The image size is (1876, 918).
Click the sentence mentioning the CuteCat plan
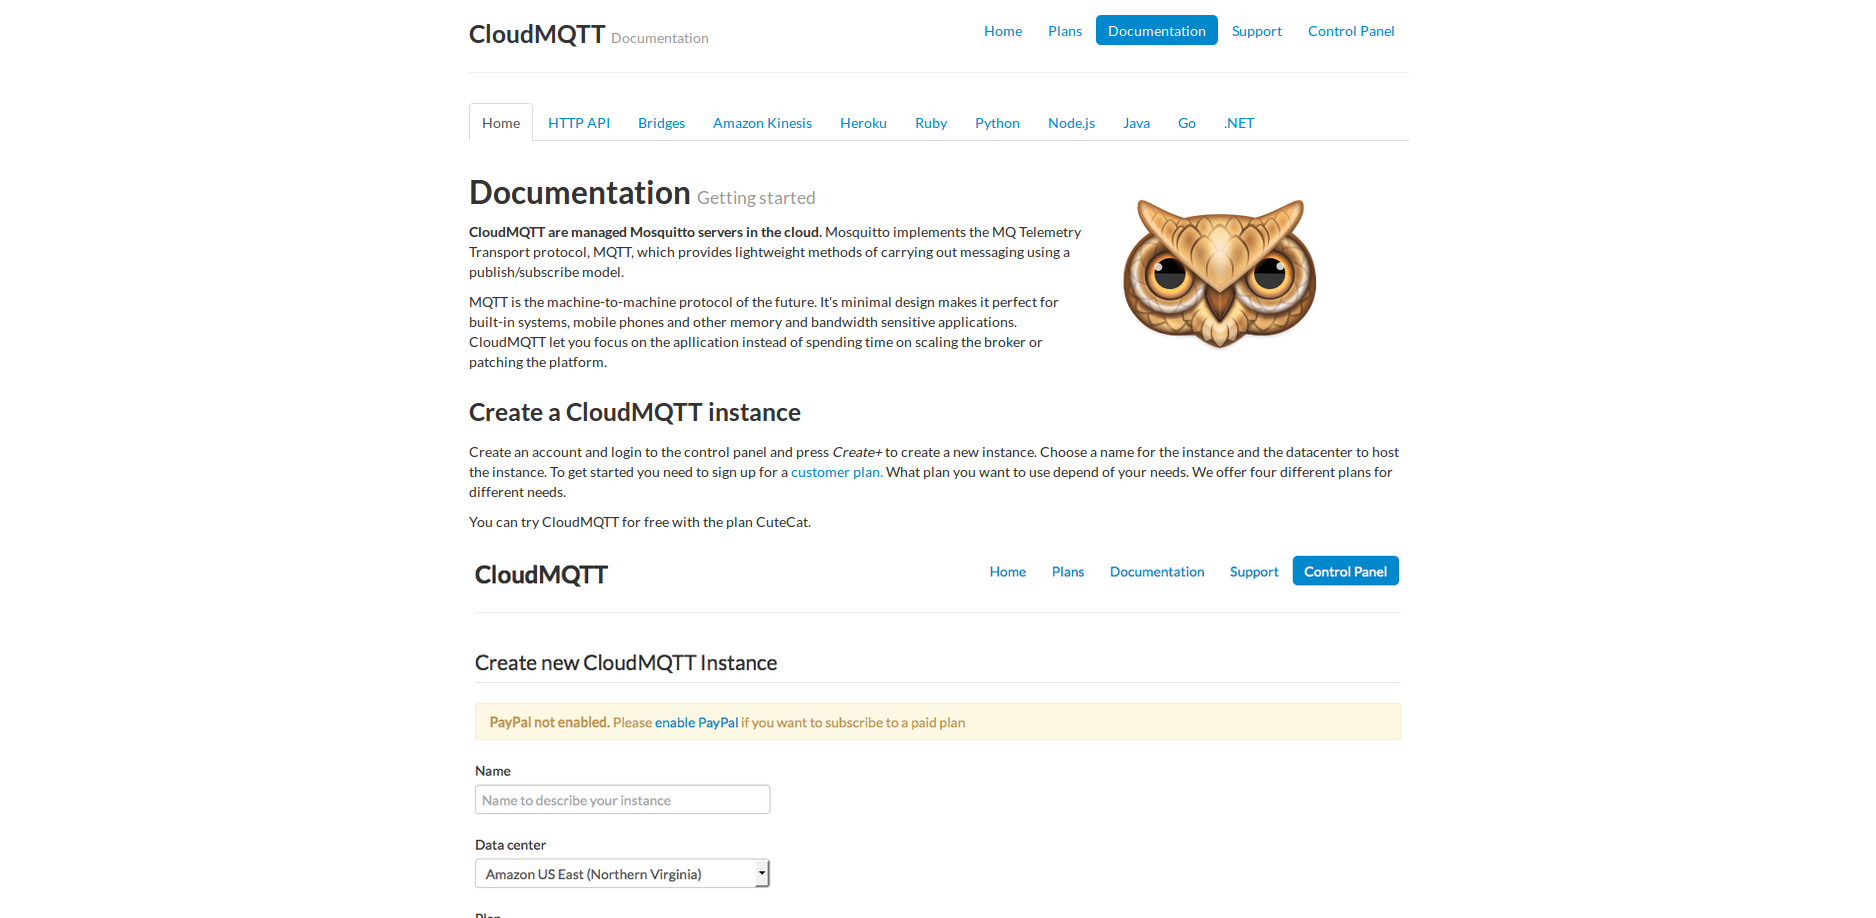coord(640,522)
